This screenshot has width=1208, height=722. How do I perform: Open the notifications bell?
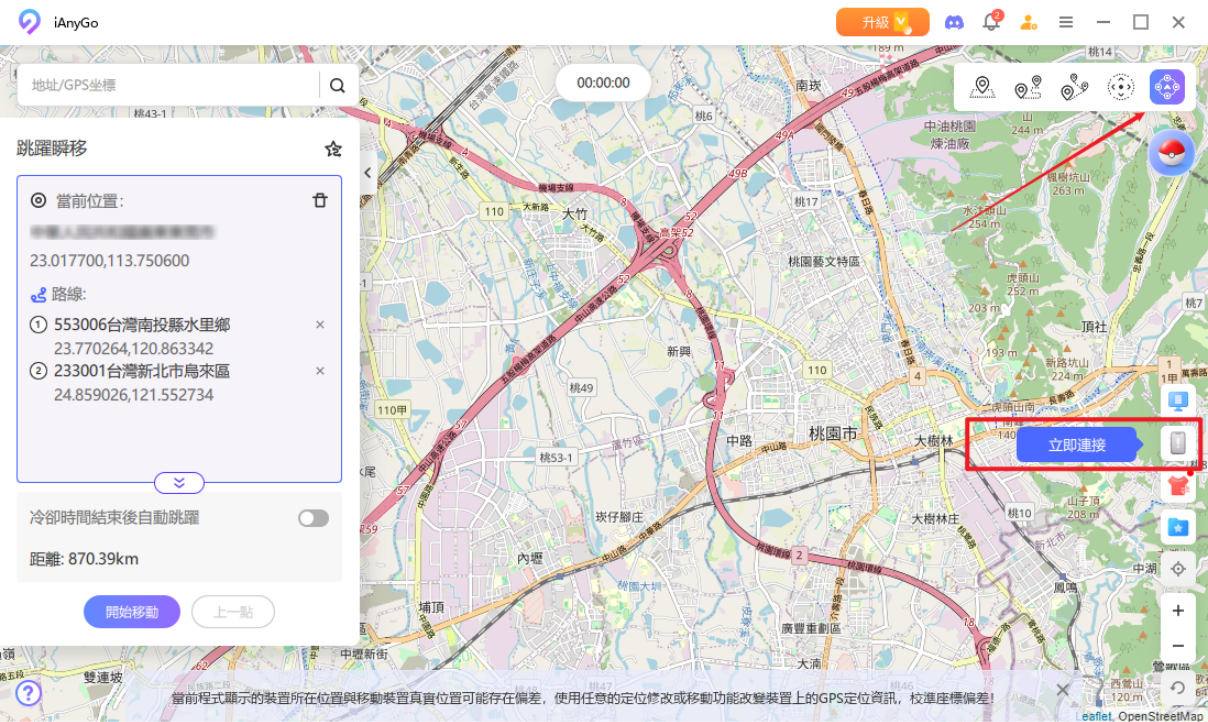[x=991, y=22]
